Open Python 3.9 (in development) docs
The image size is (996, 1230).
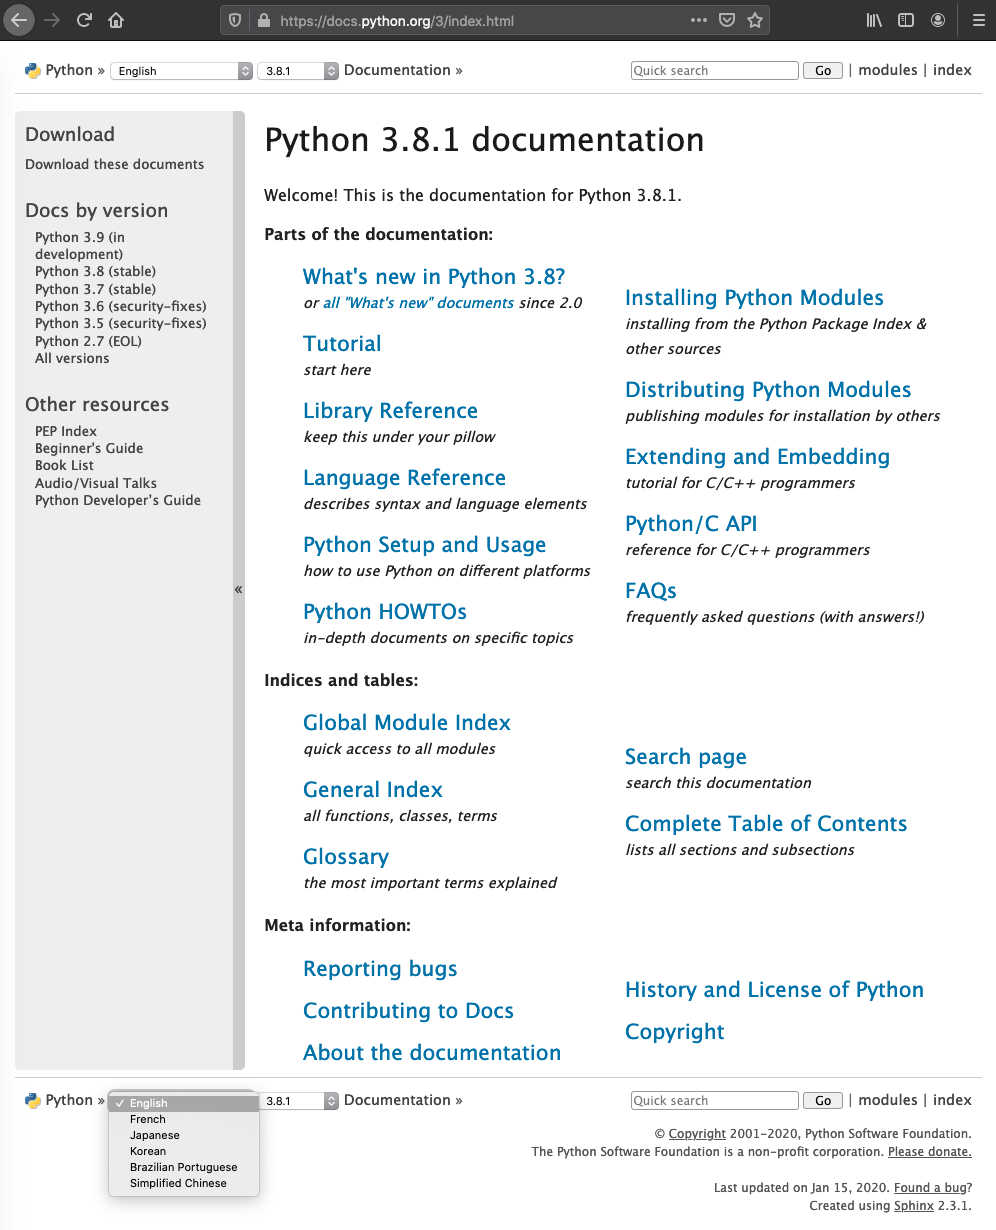(x=80, y=246)
